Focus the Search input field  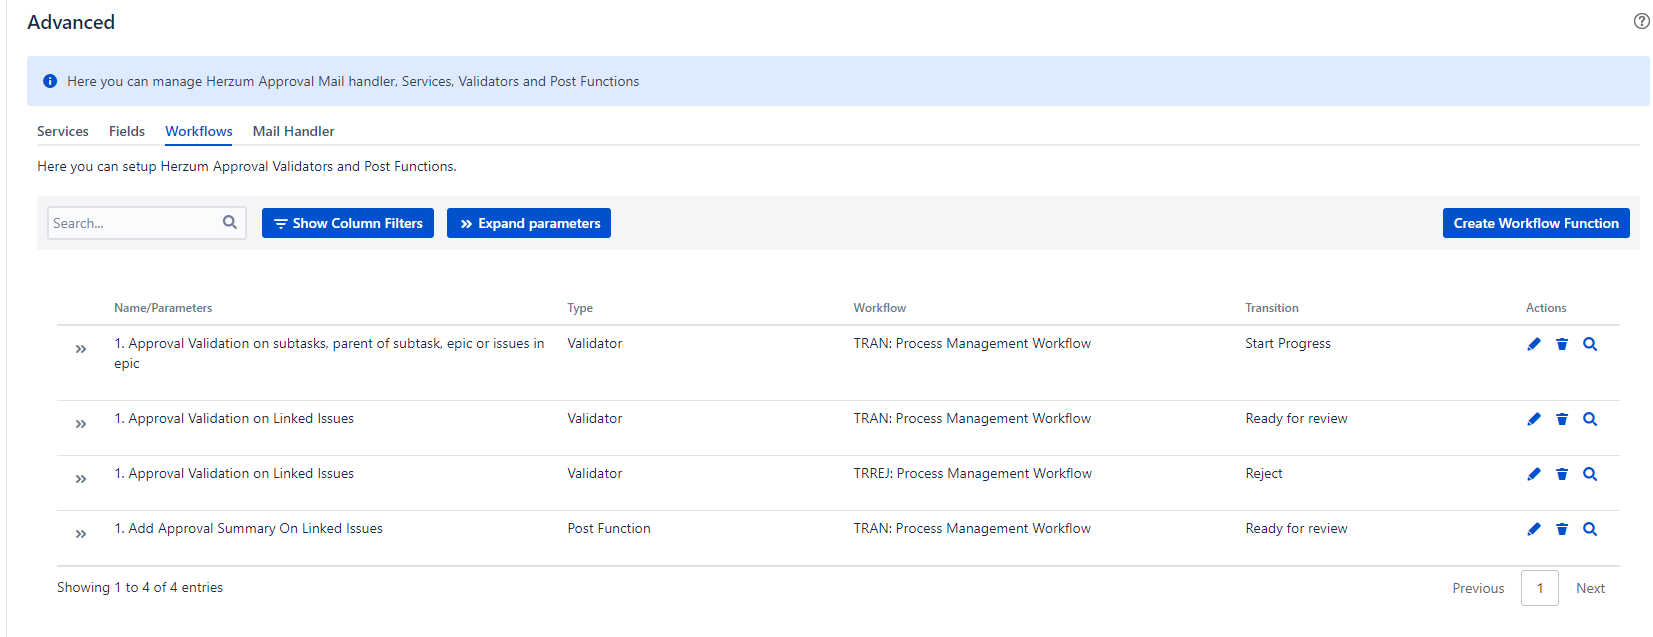click(133, 223)
